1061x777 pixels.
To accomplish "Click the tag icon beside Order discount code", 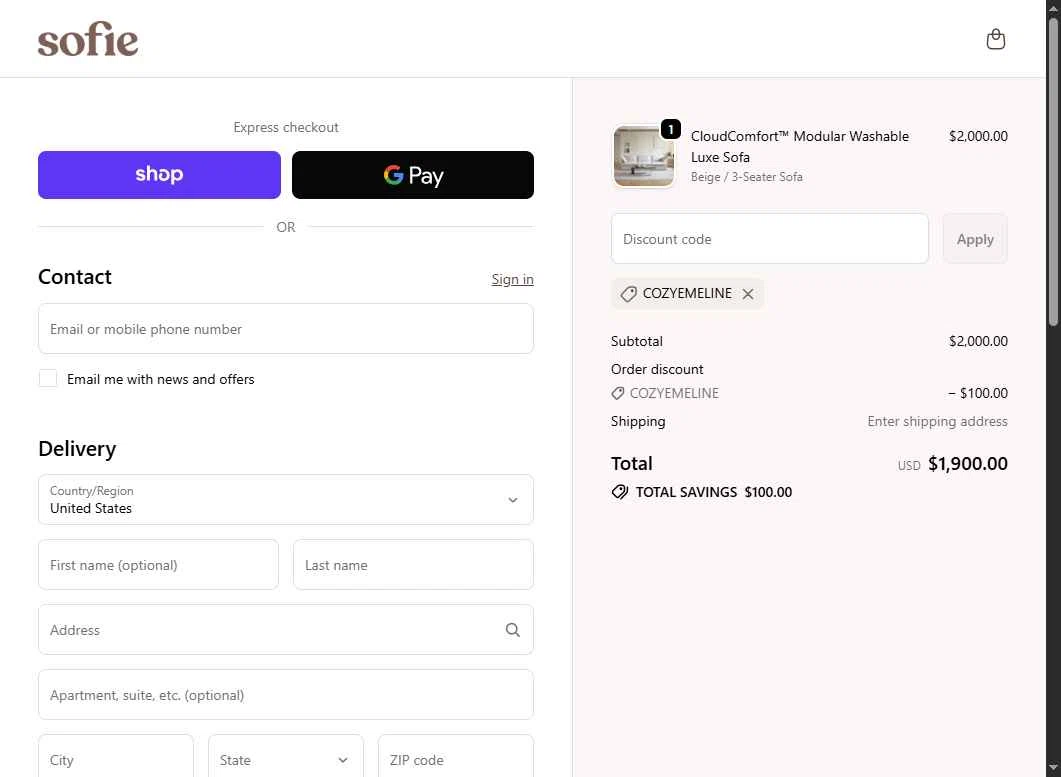I will (x=618, y=393).
